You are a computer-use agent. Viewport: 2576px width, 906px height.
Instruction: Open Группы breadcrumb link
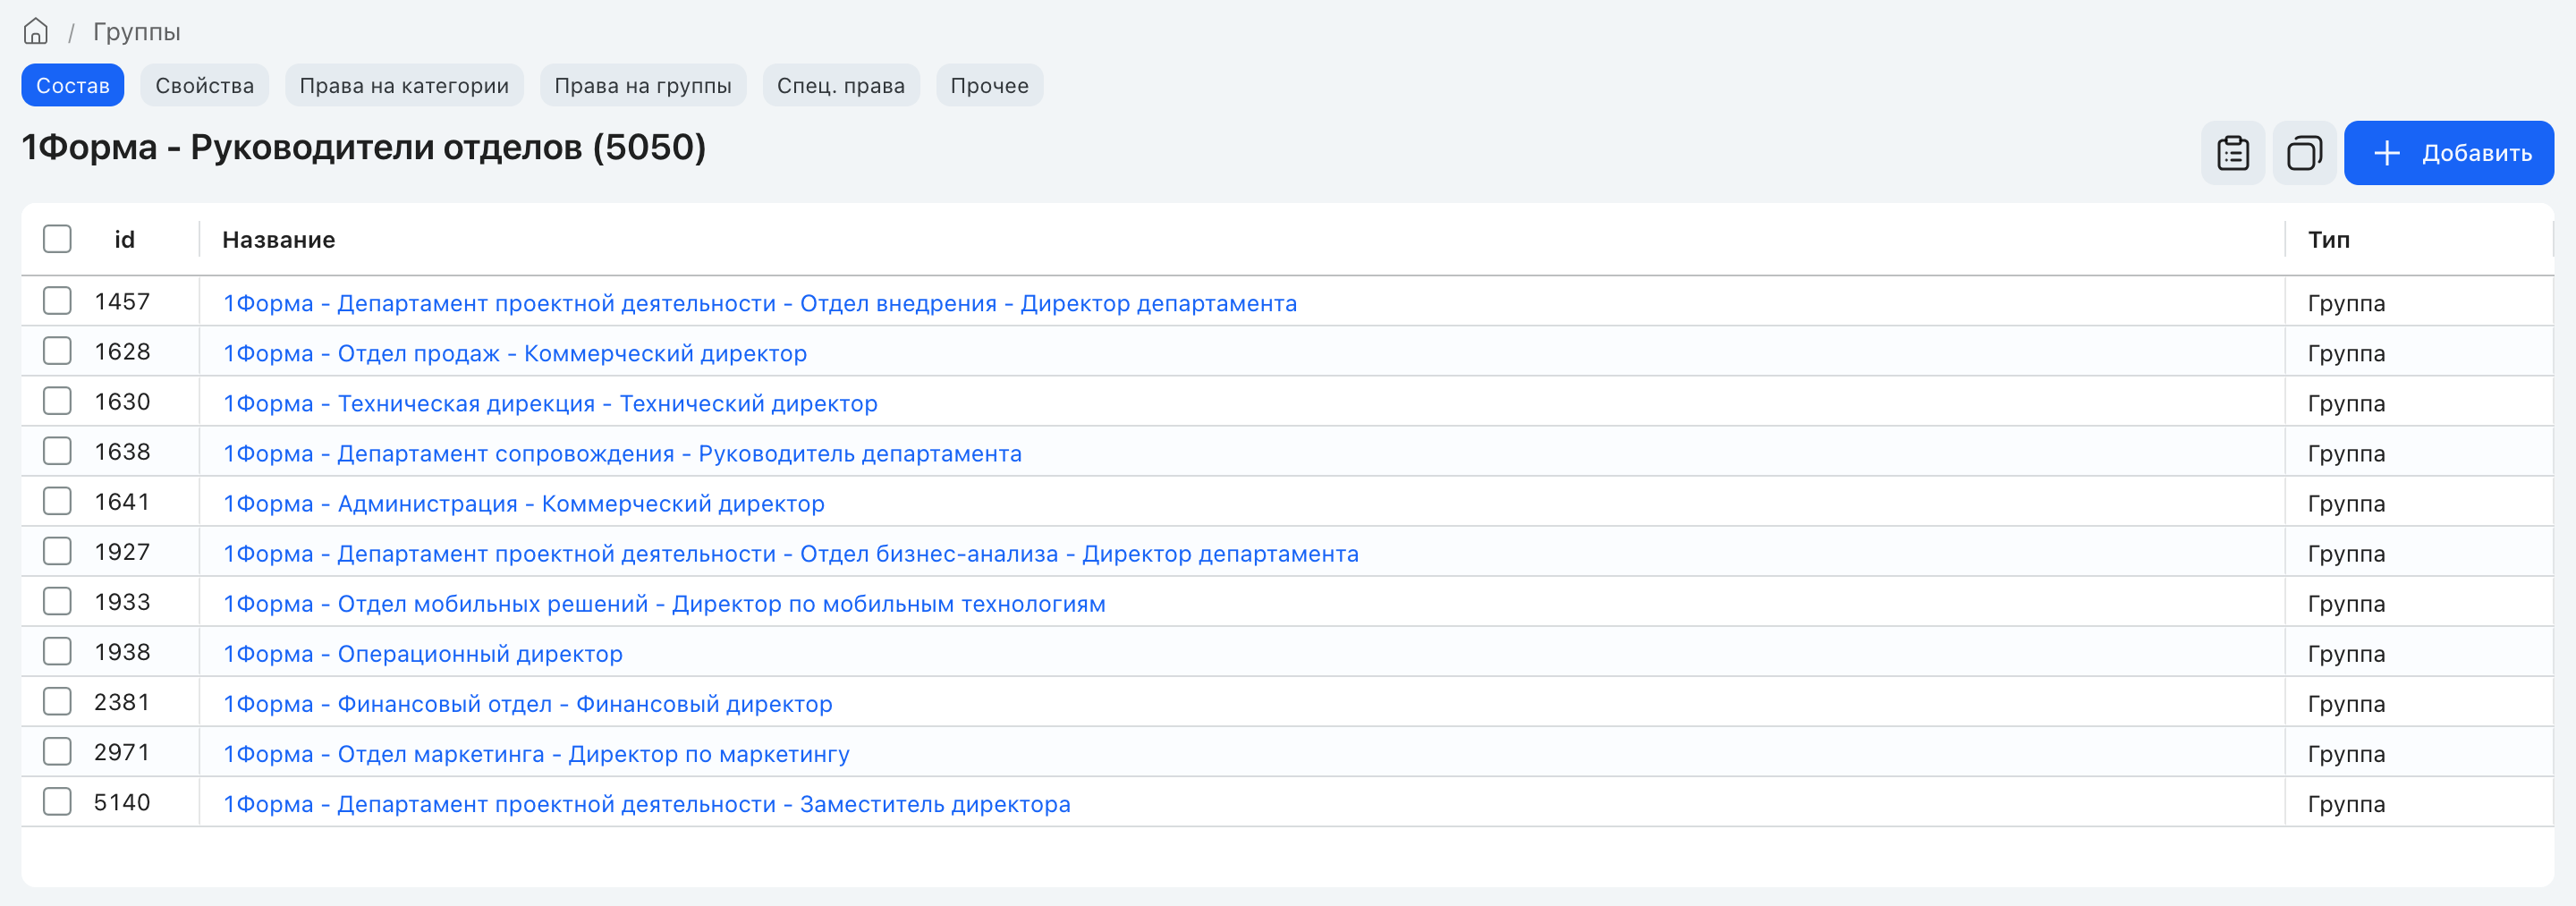pyautogui.click(x=137, y=32)
